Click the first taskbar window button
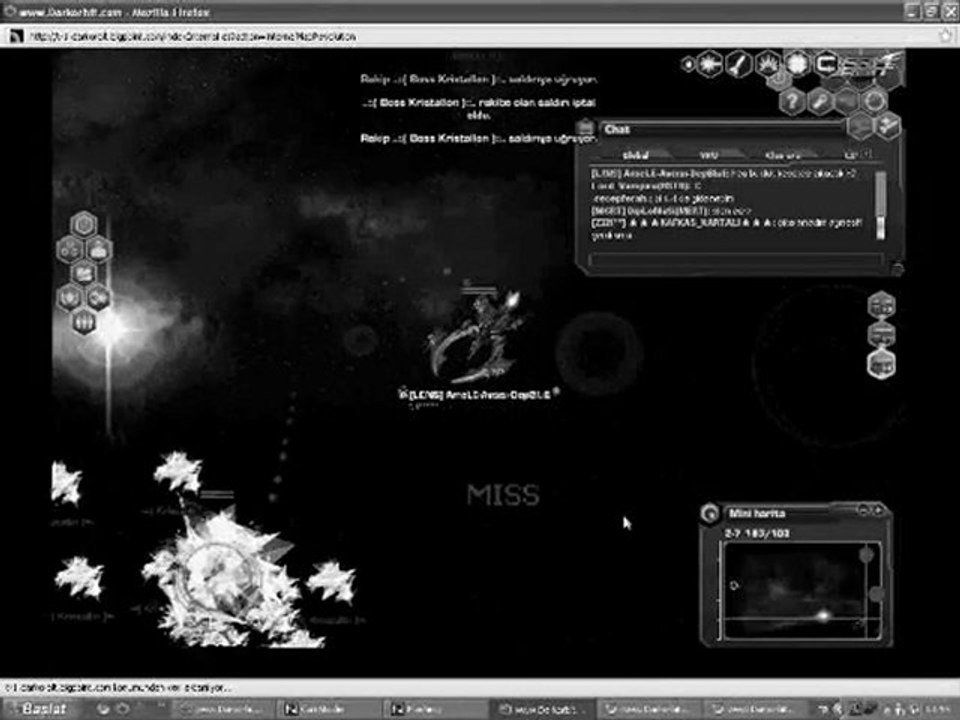The height and width of the screenshot is (720, 960). [221, 709]
